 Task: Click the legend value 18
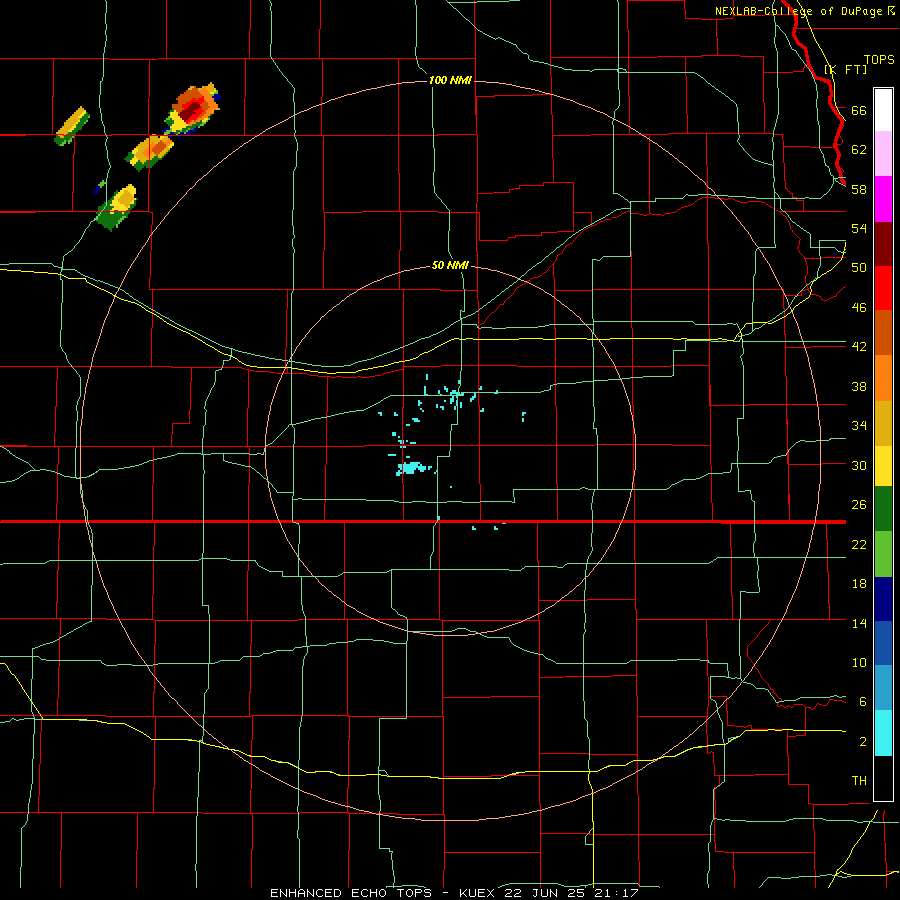click(x=859, y=584)
